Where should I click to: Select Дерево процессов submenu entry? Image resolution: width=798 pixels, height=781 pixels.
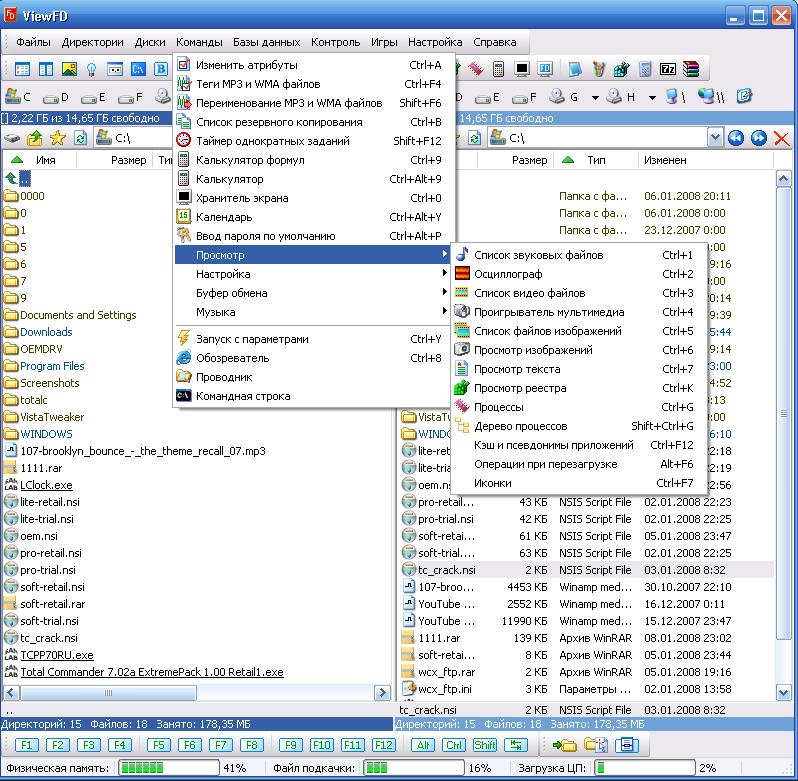(579, 426)
